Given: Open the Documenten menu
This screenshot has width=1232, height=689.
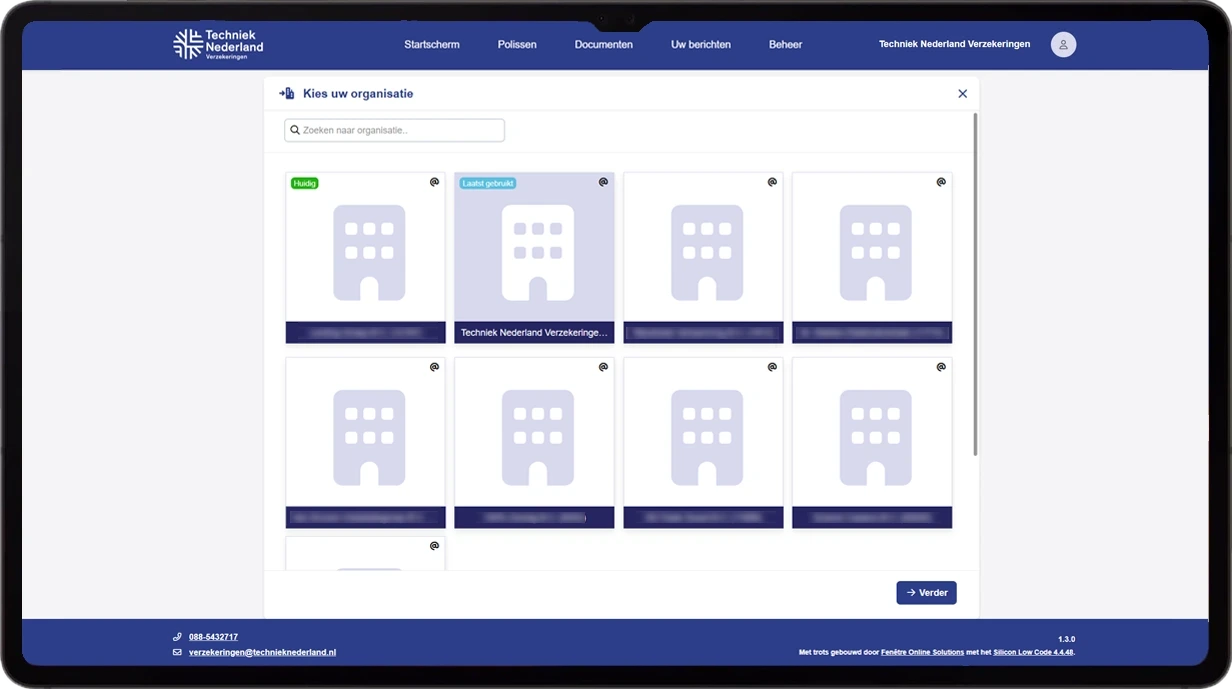Looking at the screenshot, I should (x=604, y=45).
